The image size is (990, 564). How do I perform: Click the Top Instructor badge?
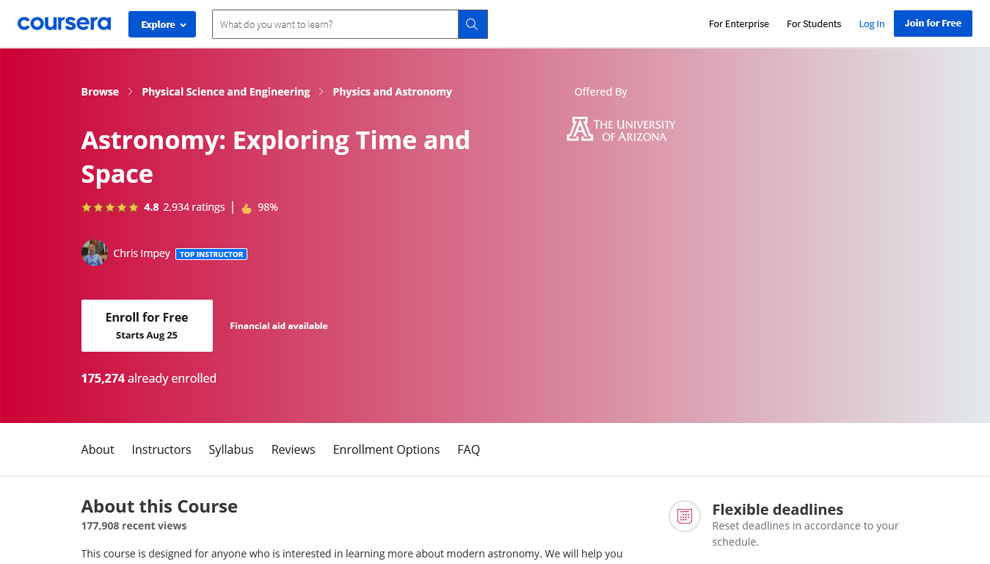click(211, 254)
